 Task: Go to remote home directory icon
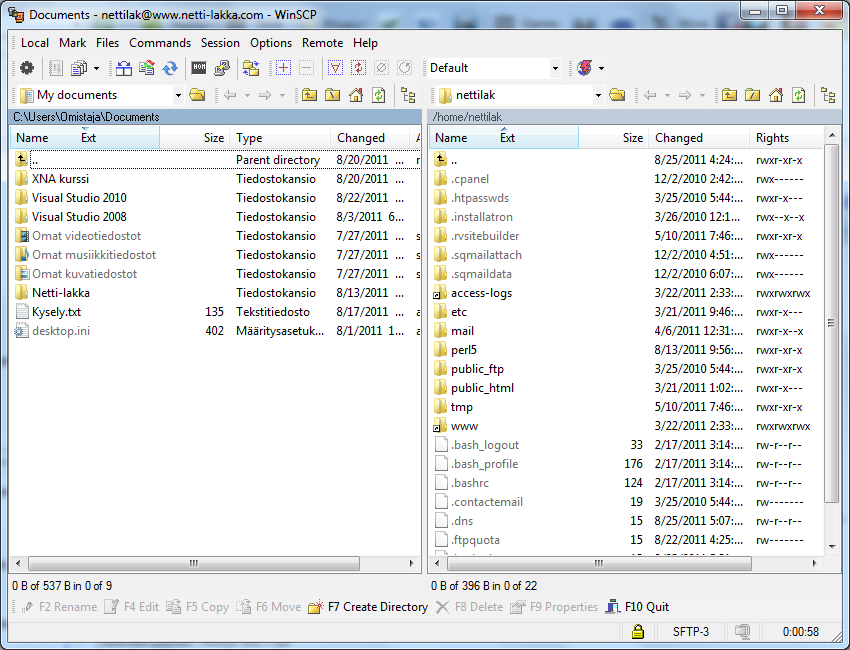pyautogui.click(x=776, y=95)
